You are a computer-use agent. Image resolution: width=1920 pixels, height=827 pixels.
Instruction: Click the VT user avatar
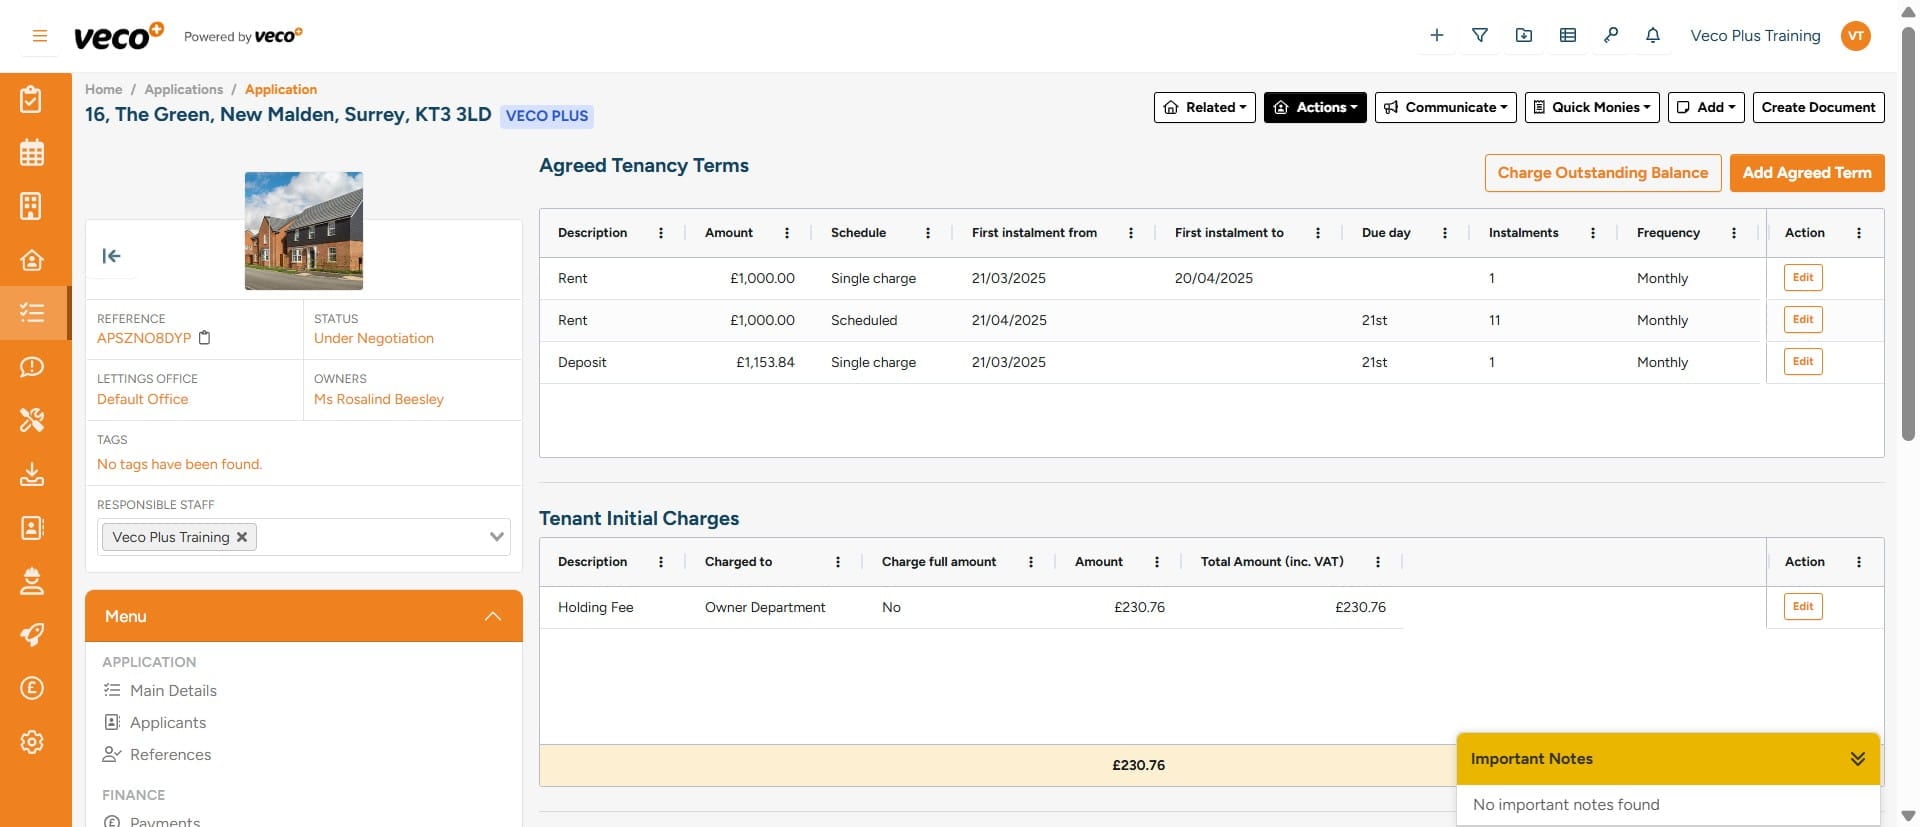coord(1856,36)
